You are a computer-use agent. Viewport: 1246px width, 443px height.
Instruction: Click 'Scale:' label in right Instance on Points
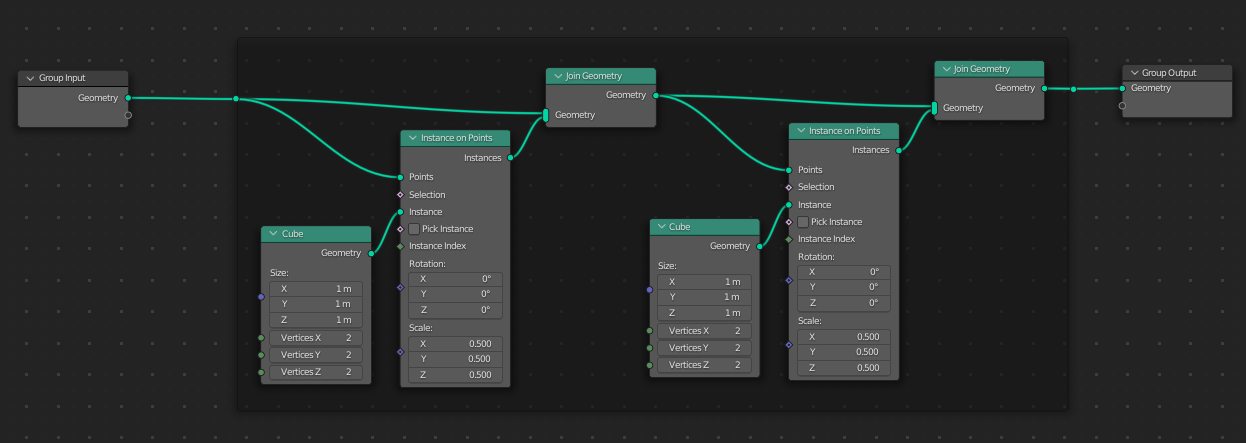click(810, 321)
